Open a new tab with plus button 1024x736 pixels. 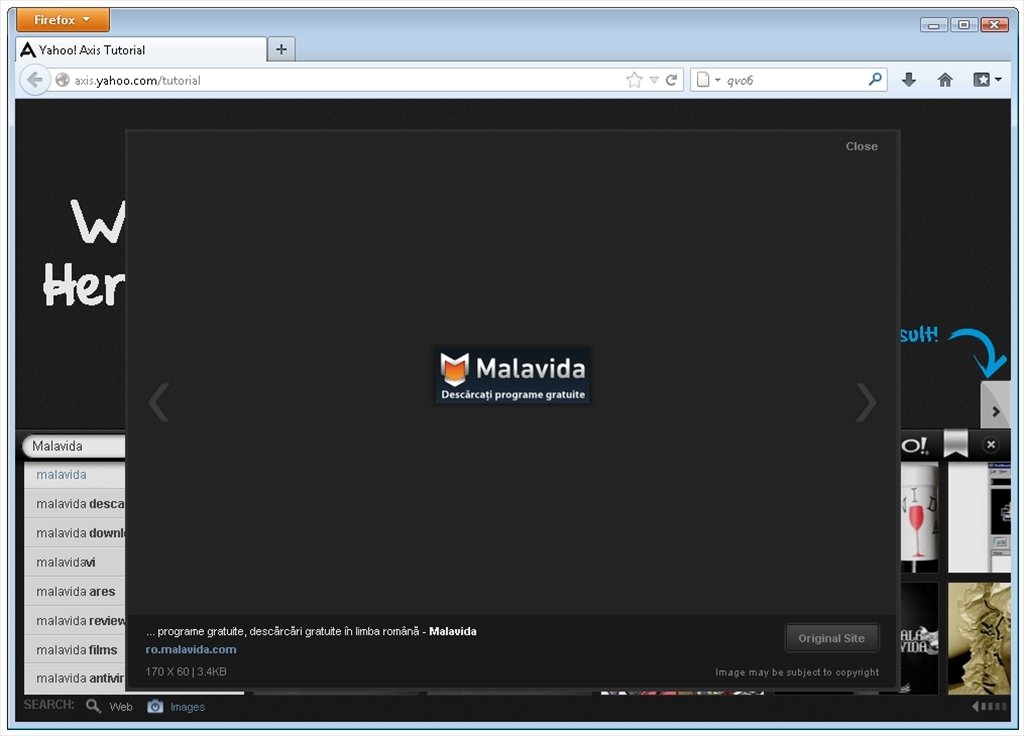(x=281, y=50)
